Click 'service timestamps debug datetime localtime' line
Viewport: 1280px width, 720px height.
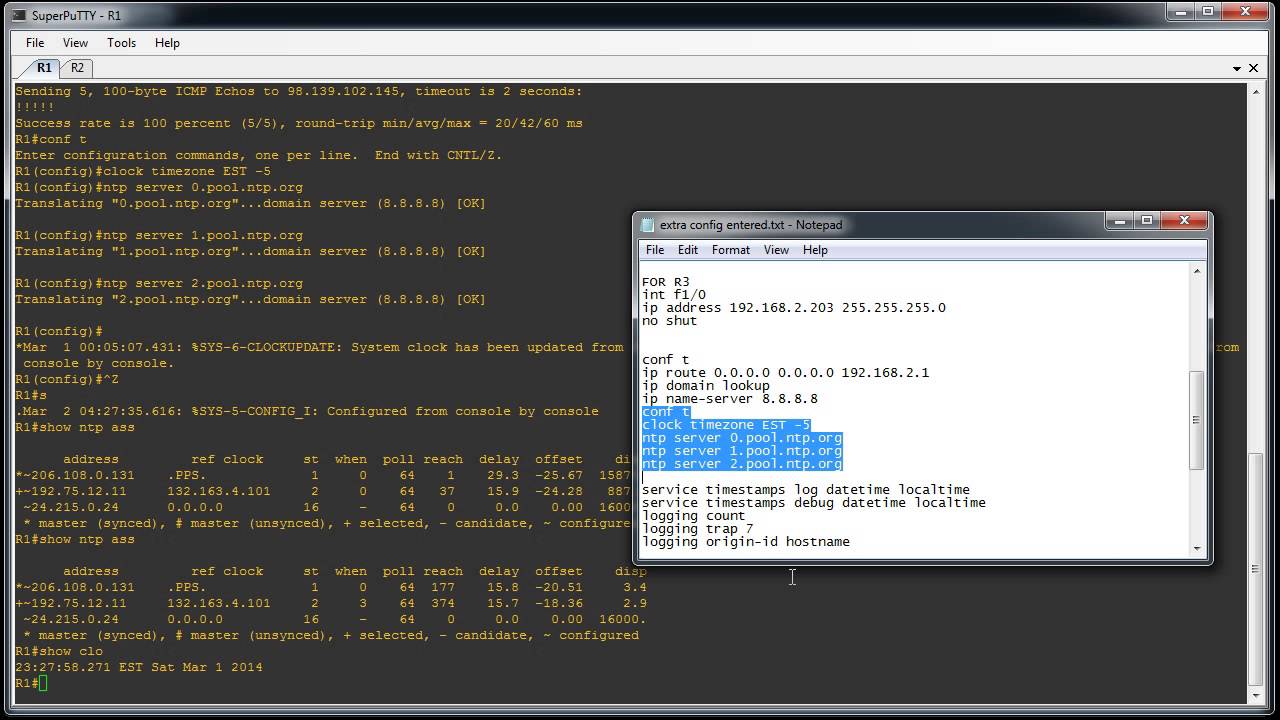(x=814, y=503)
